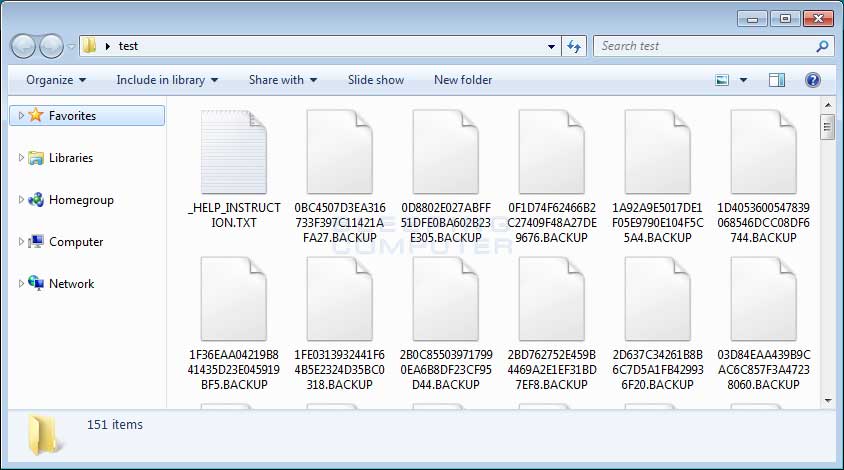Click the Network icon
Viewport: 844px width, 470px height.
[36, 283]
